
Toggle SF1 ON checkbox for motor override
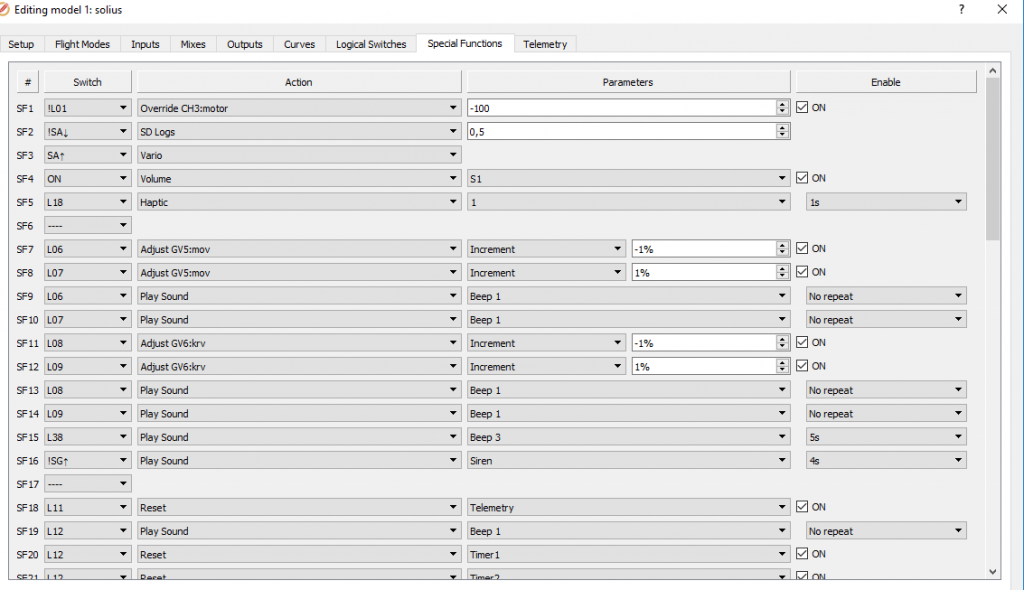pyautogui.click(x=802, y=108)
